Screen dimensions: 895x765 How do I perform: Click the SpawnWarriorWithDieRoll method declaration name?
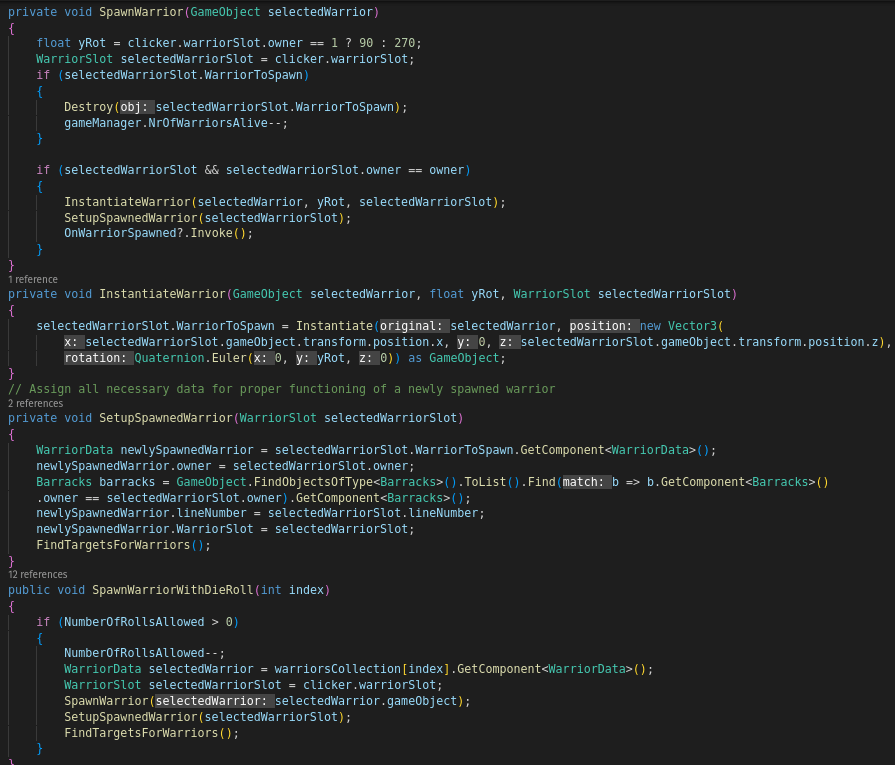point(173,590)
